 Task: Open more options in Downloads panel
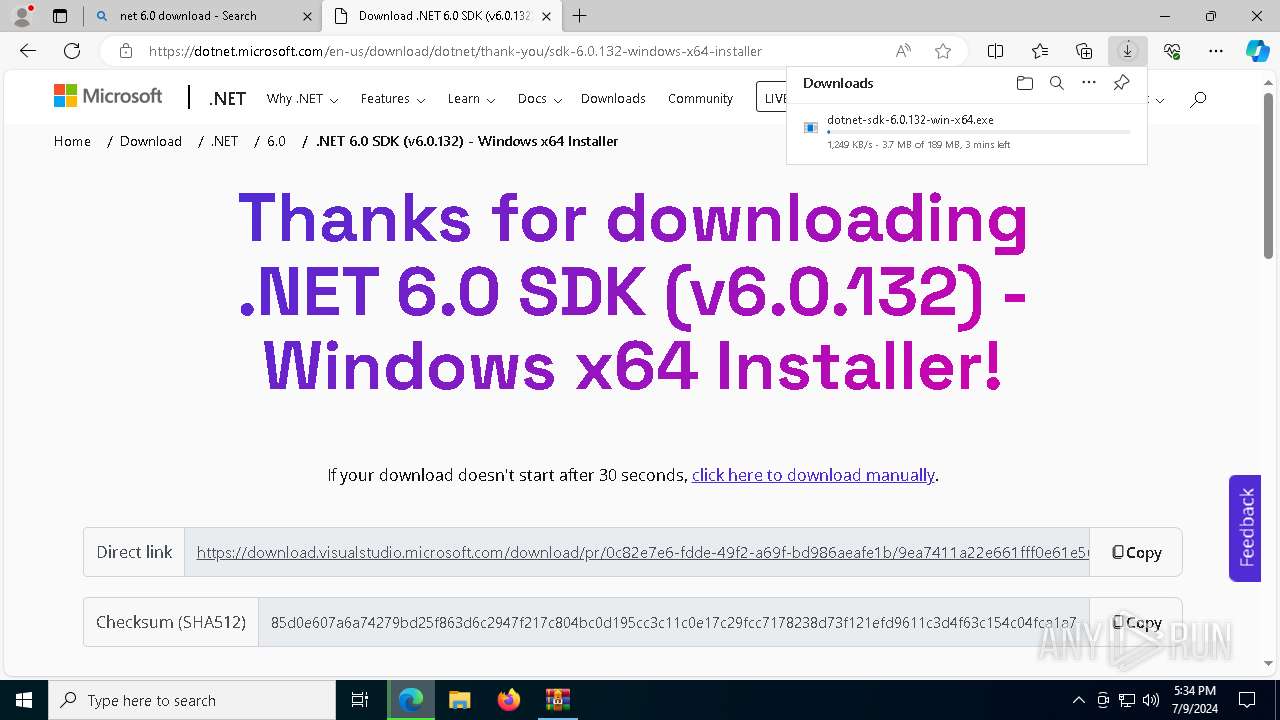pyautogui.click(x=1089, y=83)
